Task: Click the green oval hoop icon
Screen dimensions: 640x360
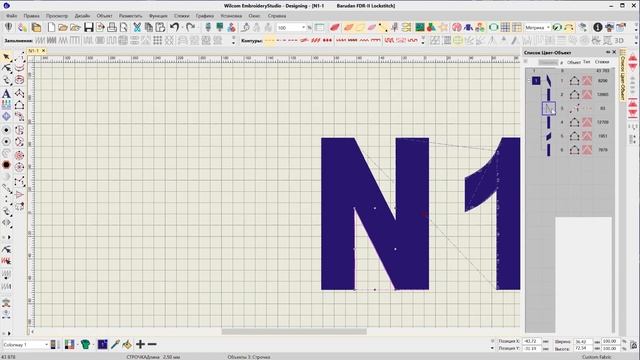Action: tap(493, 27)
